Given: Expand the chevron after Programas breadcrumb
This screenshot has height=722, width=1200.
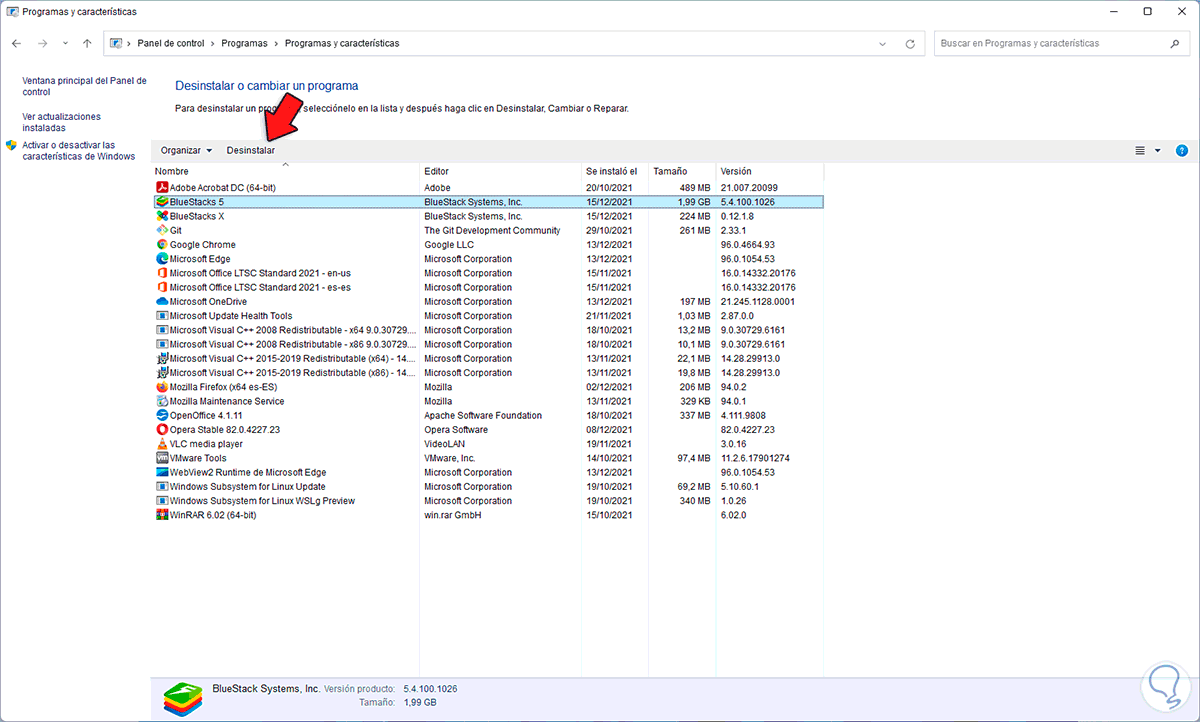Looking at the screenshot, I should coord(276,44).
